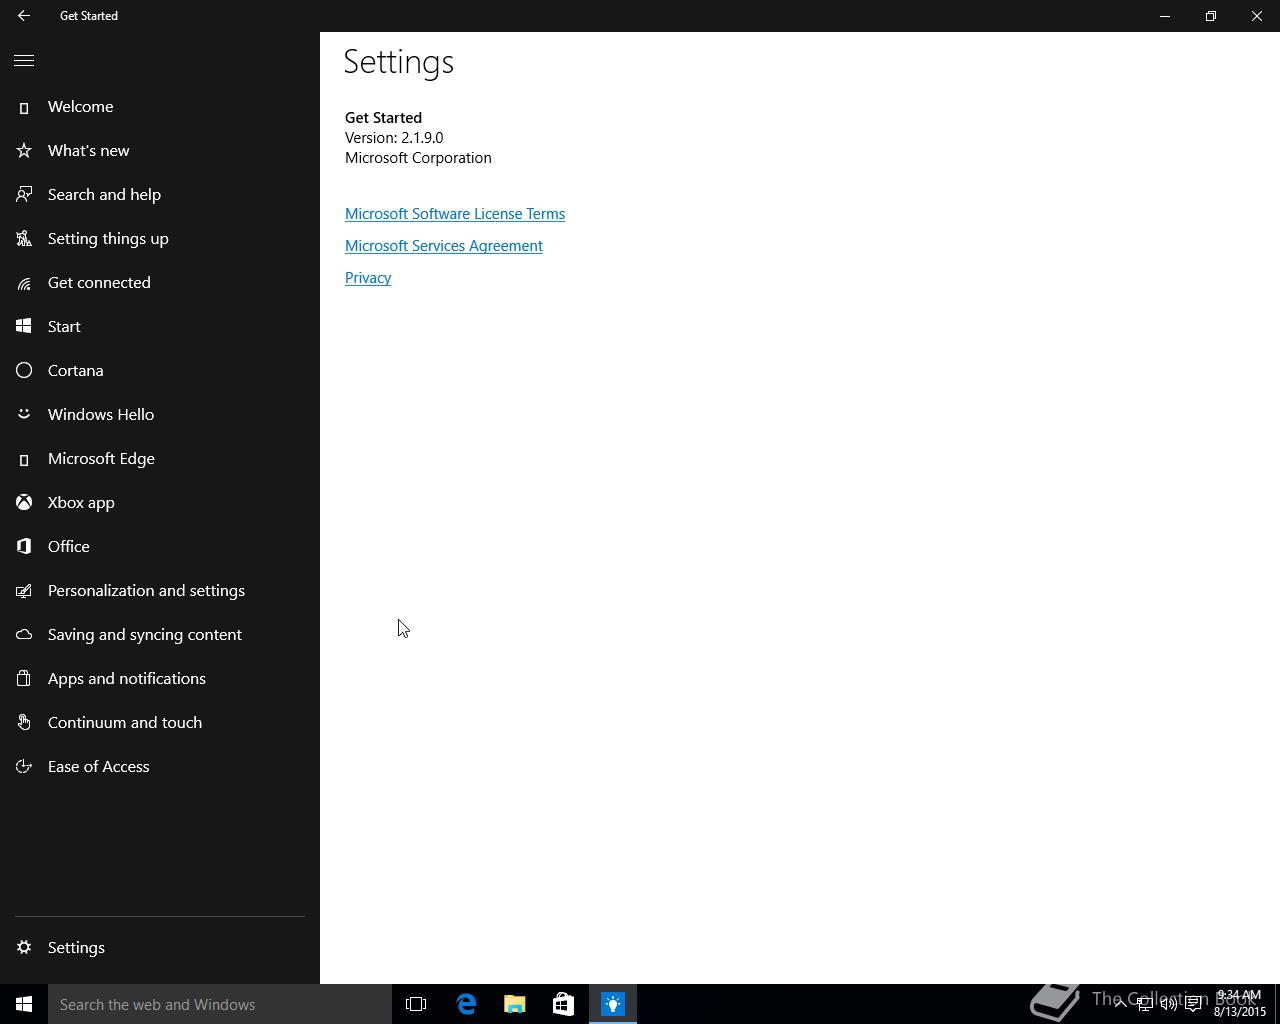Click the Office logo icon
Viewport: 1280px width, 1024px height.
pos(24,547)
